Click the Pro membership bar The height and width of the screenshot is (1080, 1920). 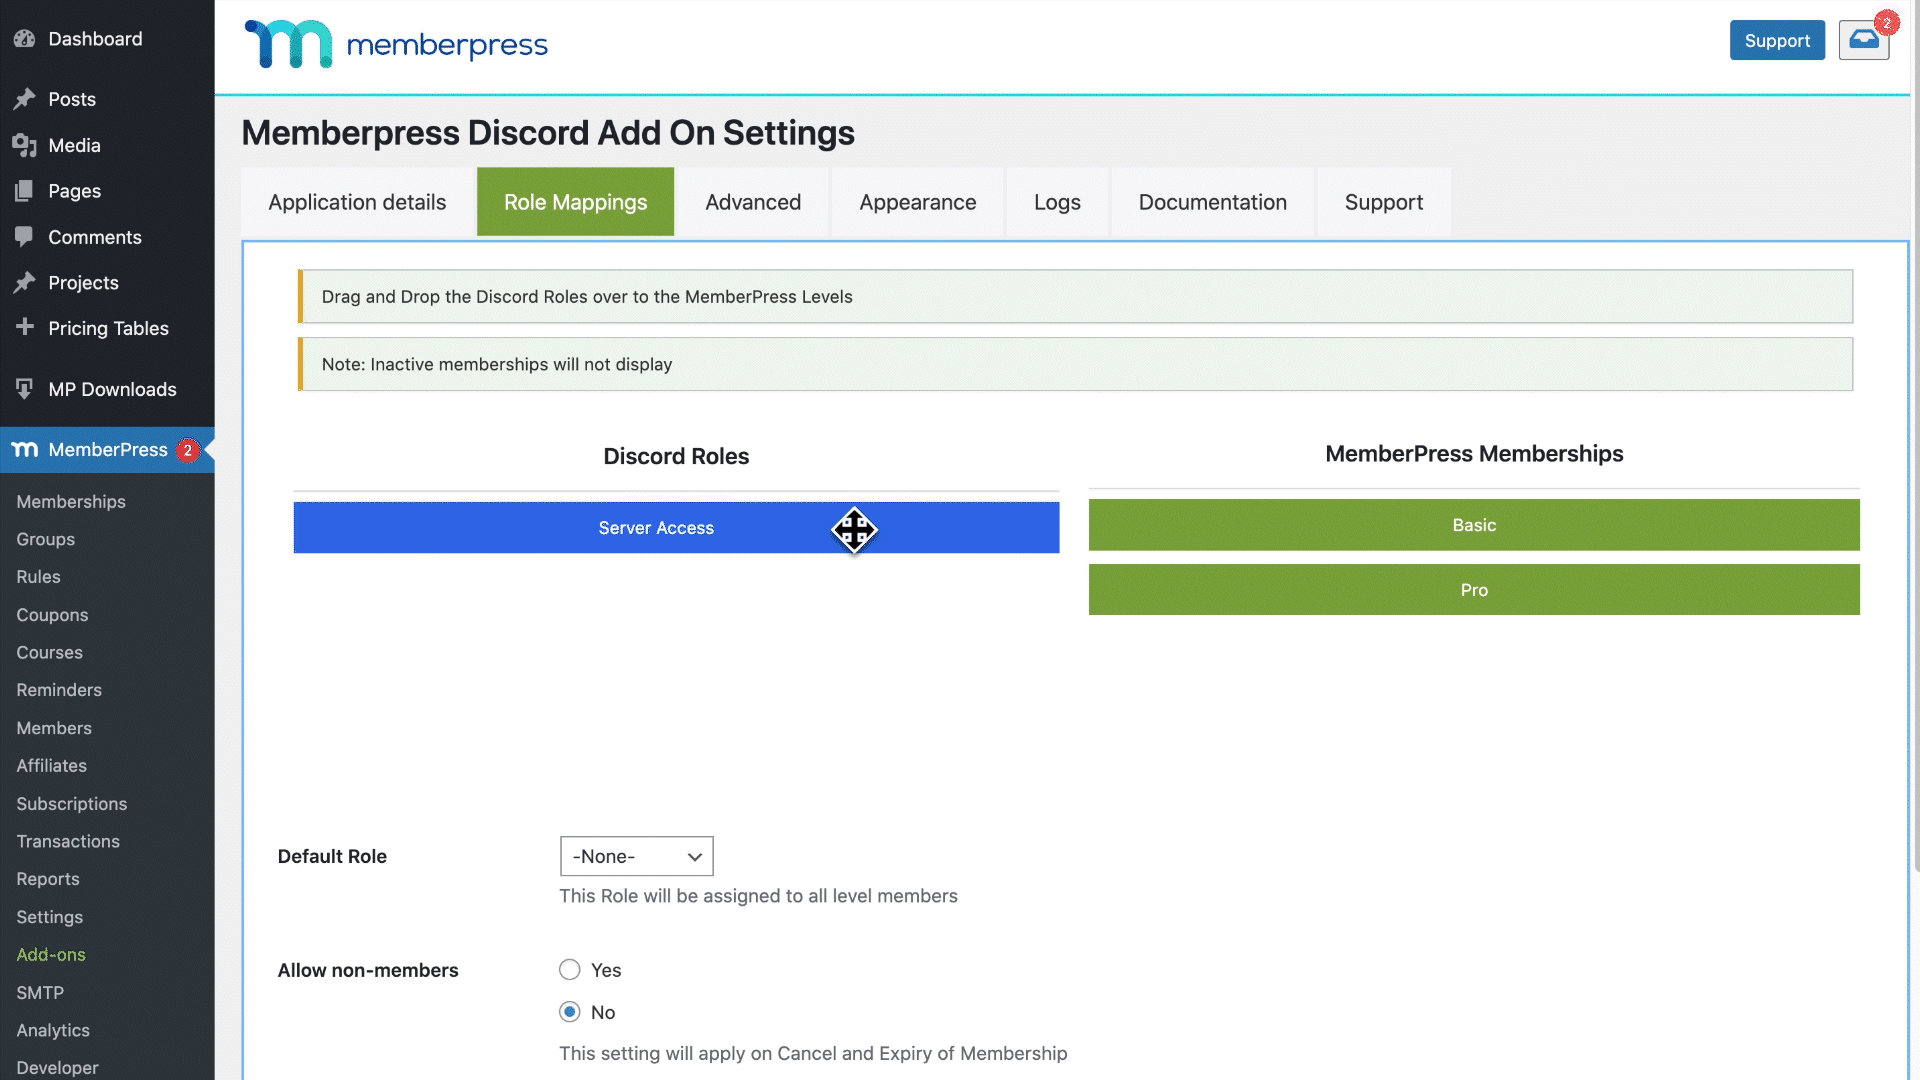pos(1474,590)
